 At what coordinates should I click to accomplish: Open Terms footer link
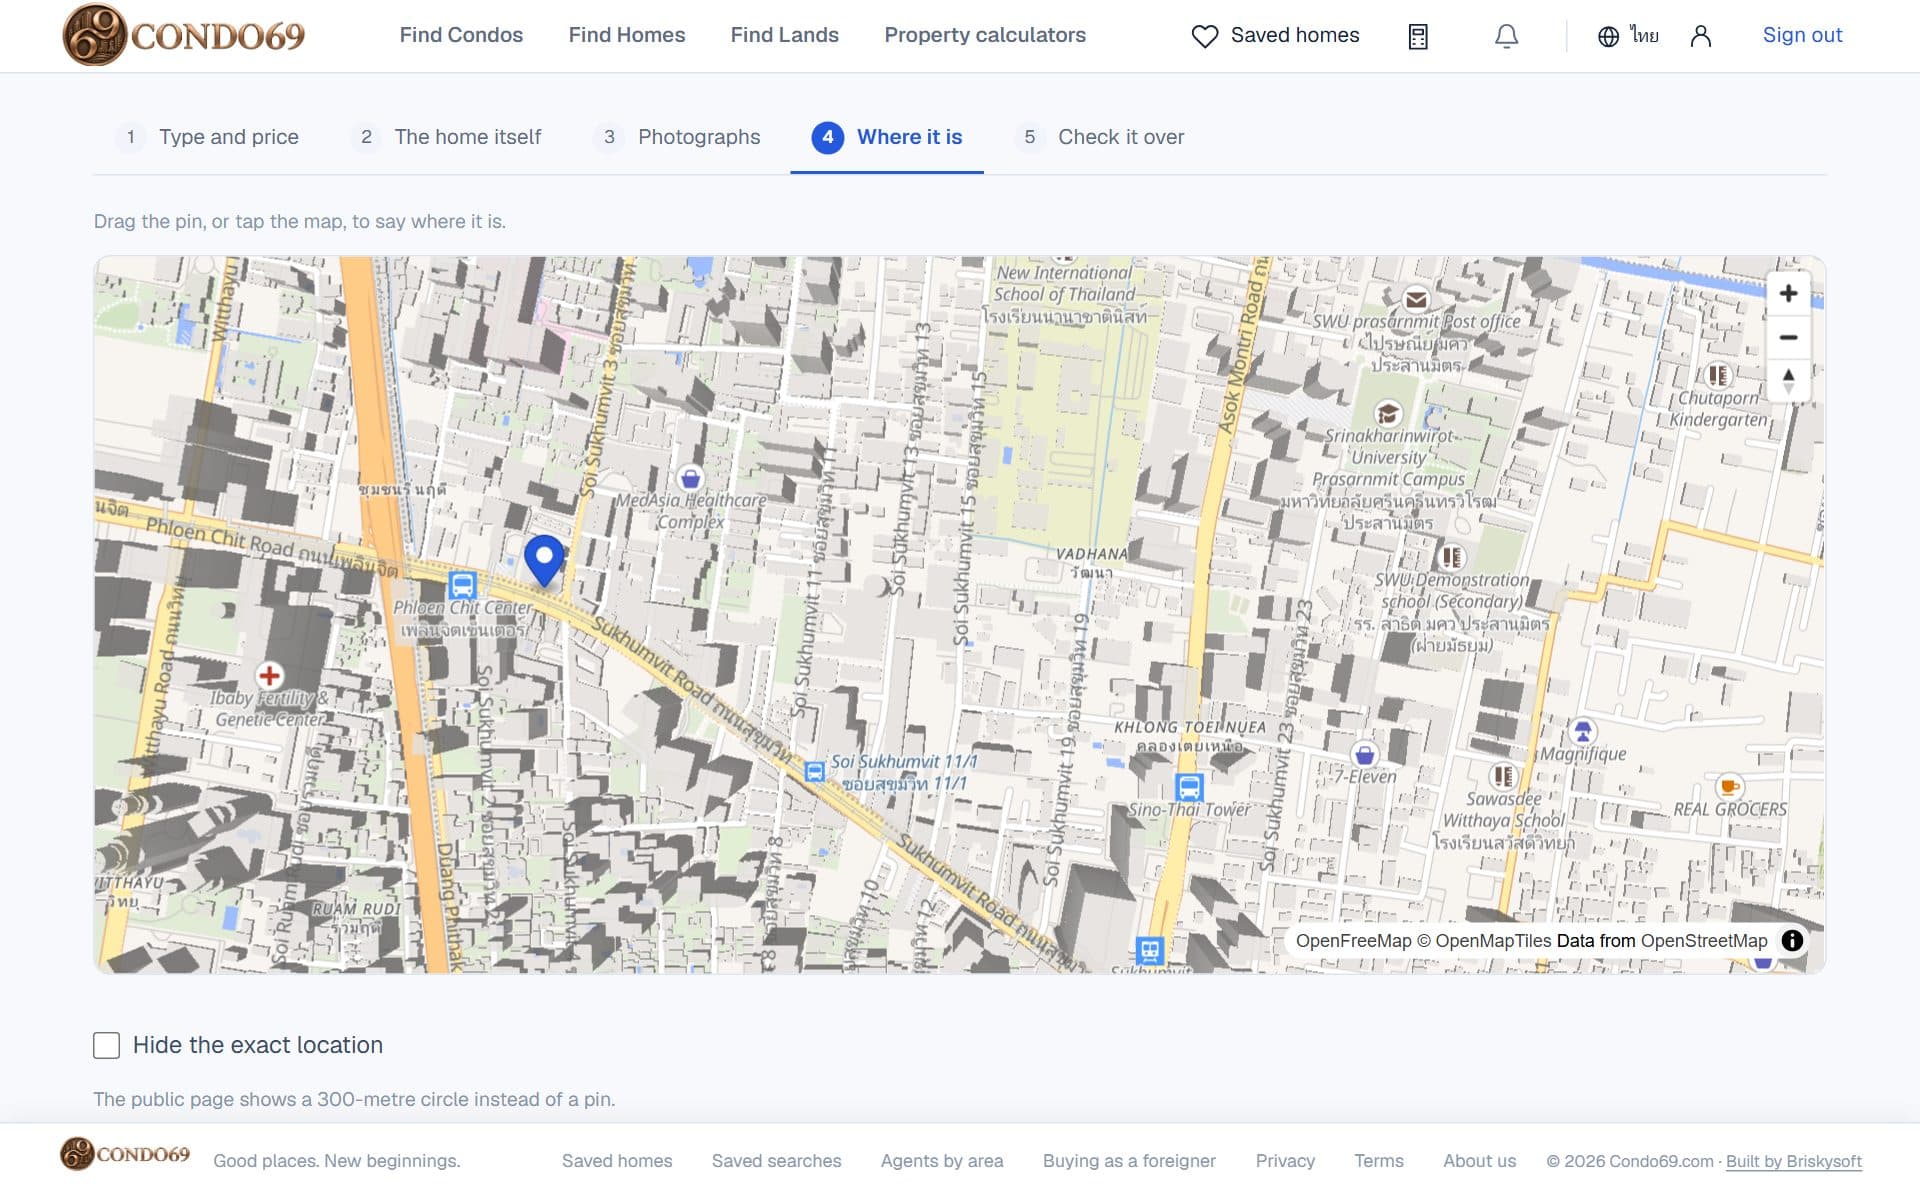pos(1379,1161)
